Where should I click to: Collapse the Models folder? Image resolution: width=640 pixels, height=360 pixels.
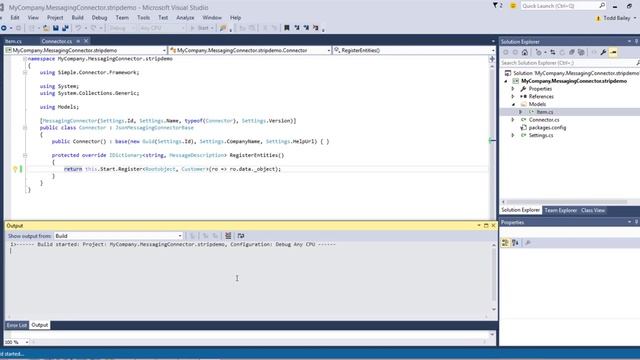pyautogui.click(x=513, y=104)
